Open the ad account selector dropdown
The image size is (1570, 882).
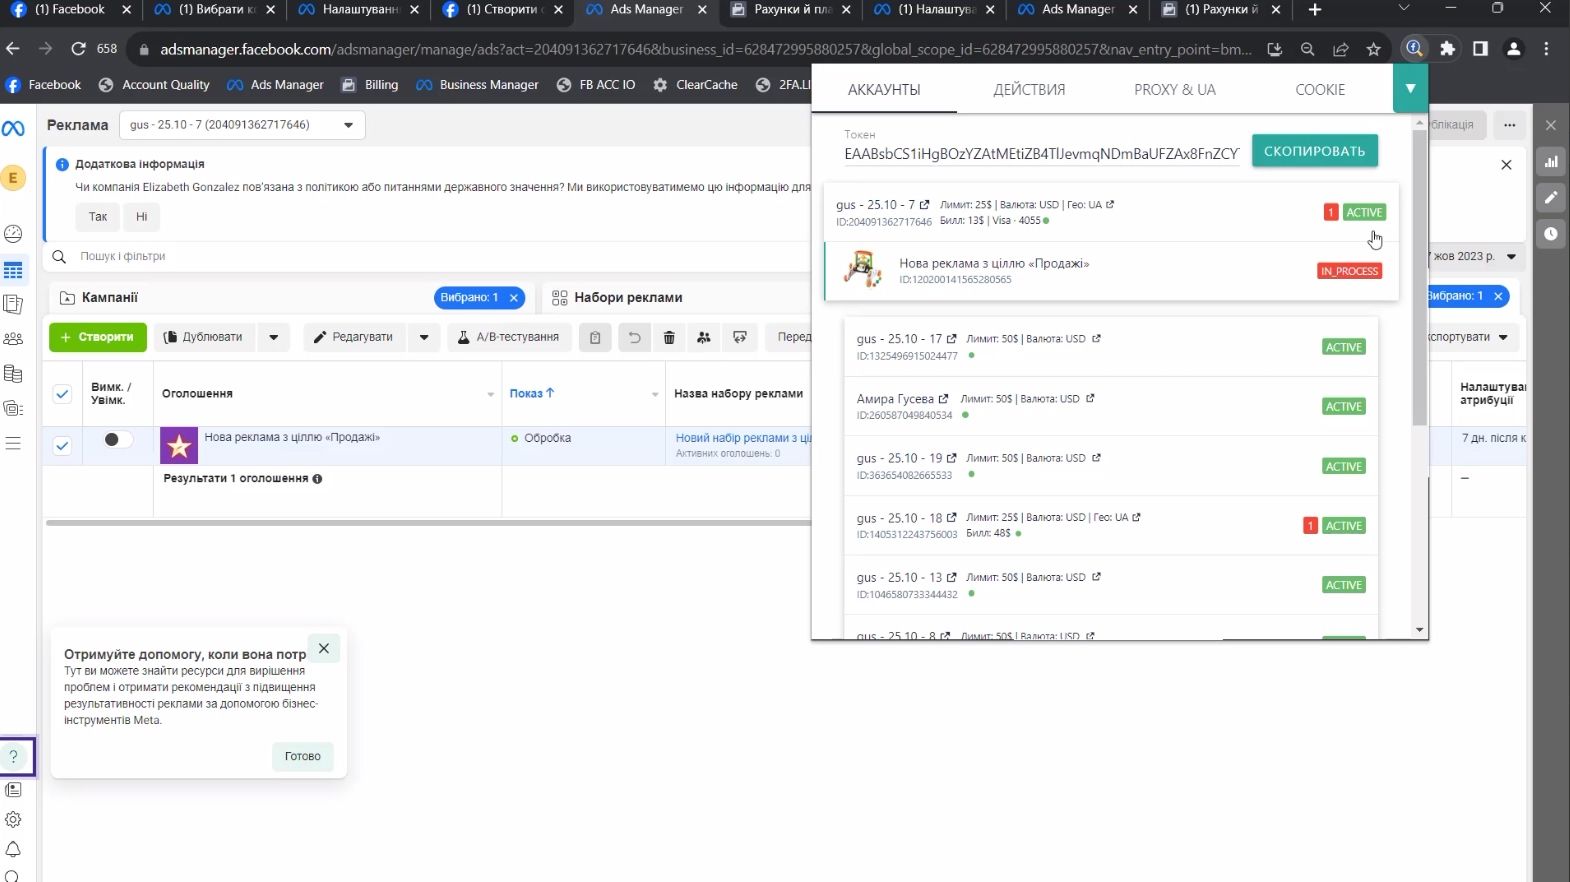click(x=242, y=125)
